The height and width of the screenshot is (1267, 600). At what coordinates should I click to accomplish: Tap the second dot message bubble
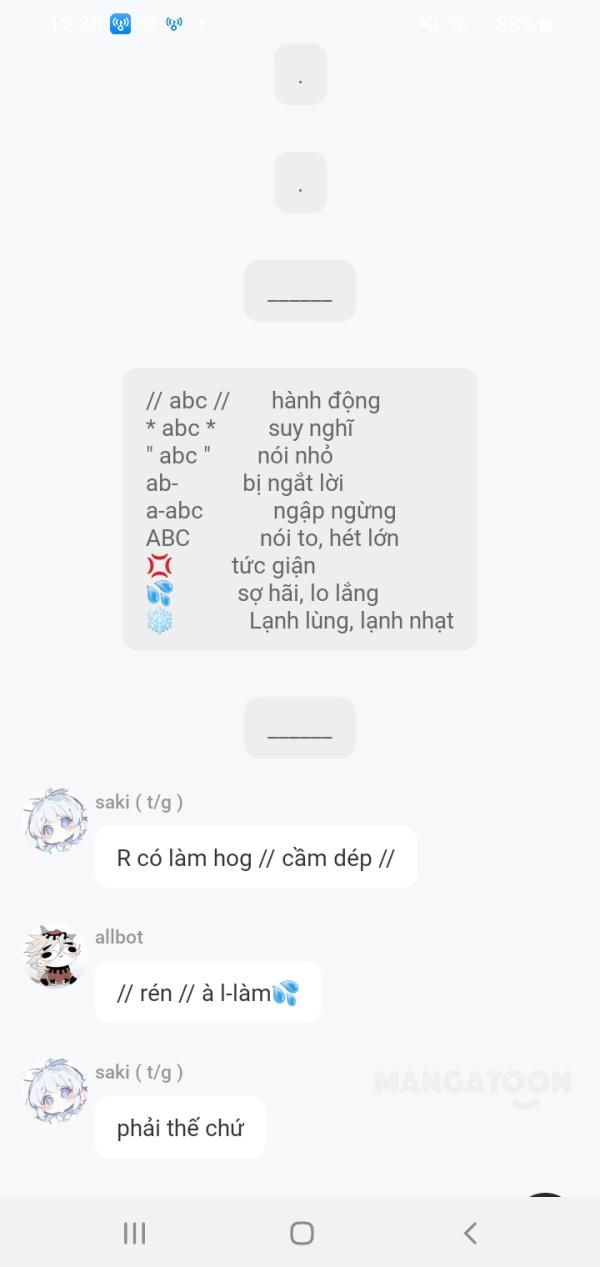pos(300,182)
